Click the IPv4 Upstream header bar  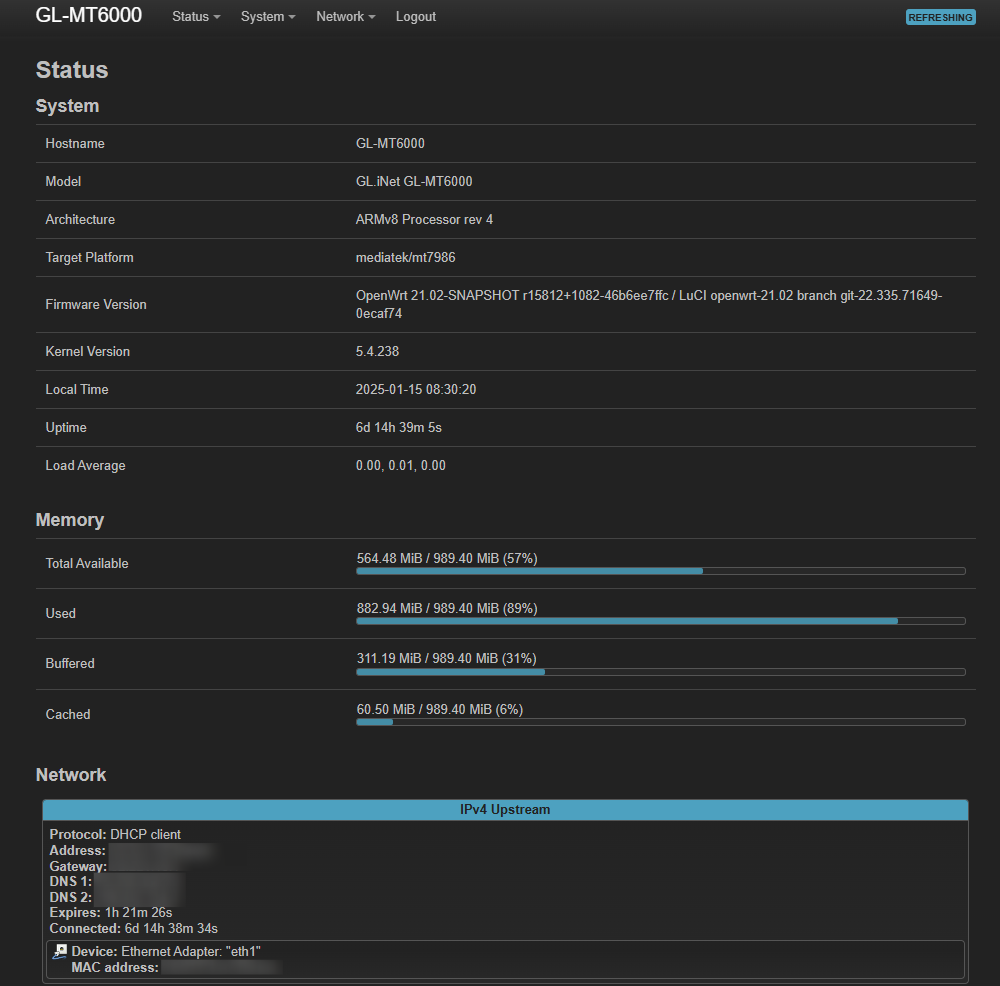(x=505, y=809)
